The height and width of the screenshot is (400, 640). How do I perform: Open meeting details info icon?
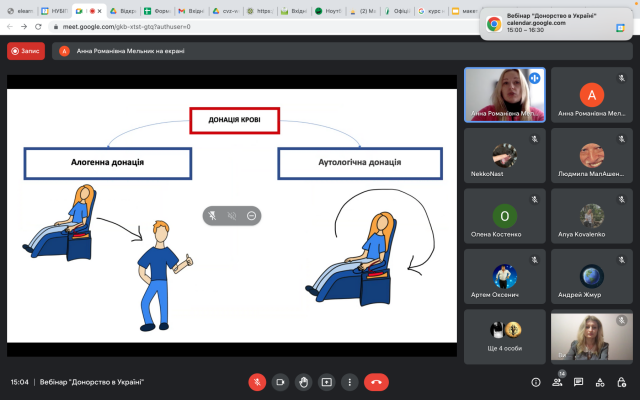(534, 382)
